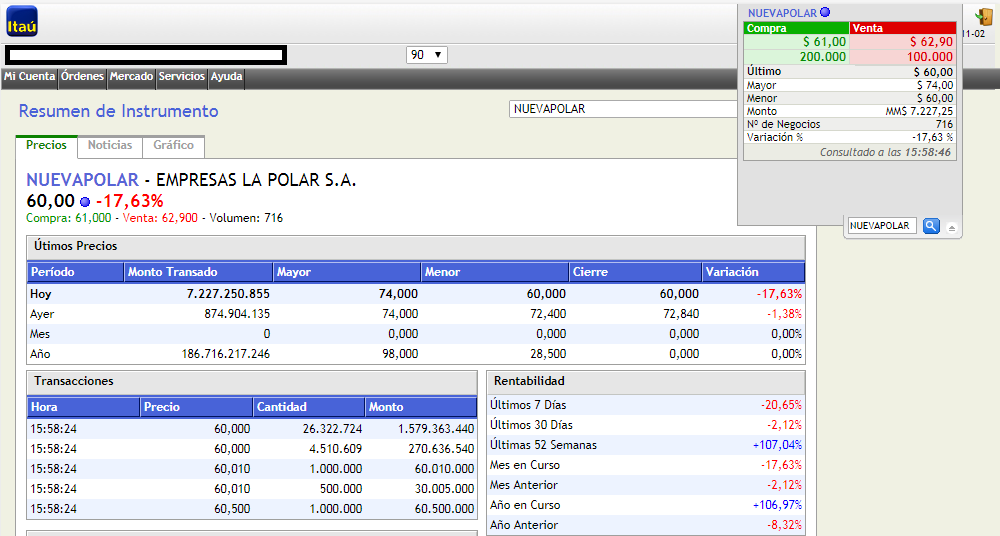Click the Últimas 52 Semanas label
The height and width of the screenshot is (536, 1000).
point(543,445)
